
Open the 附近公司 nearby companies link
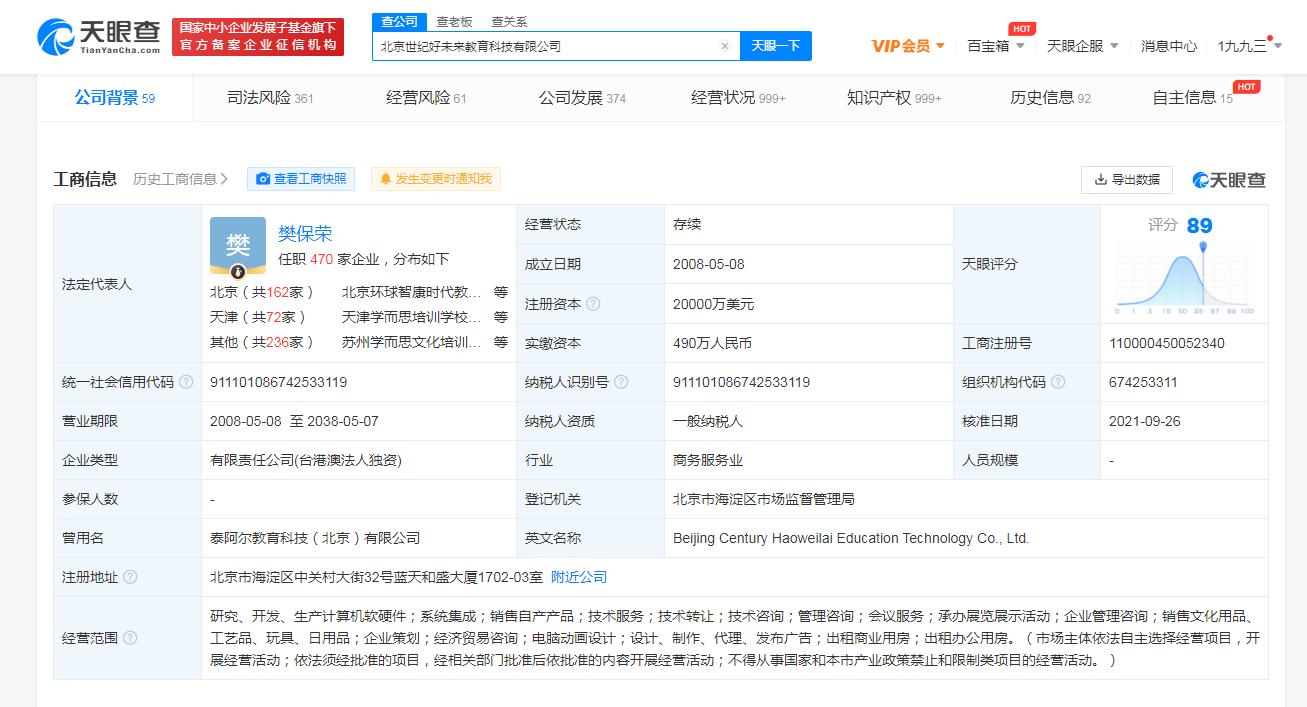(579, 577)
